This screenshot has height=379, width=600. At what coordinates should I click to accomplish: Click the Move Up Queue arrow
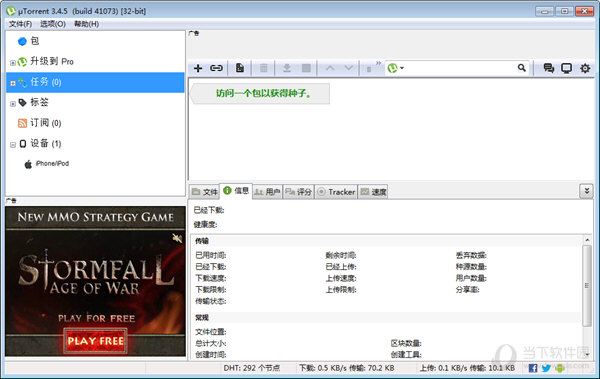coord(330,68)
